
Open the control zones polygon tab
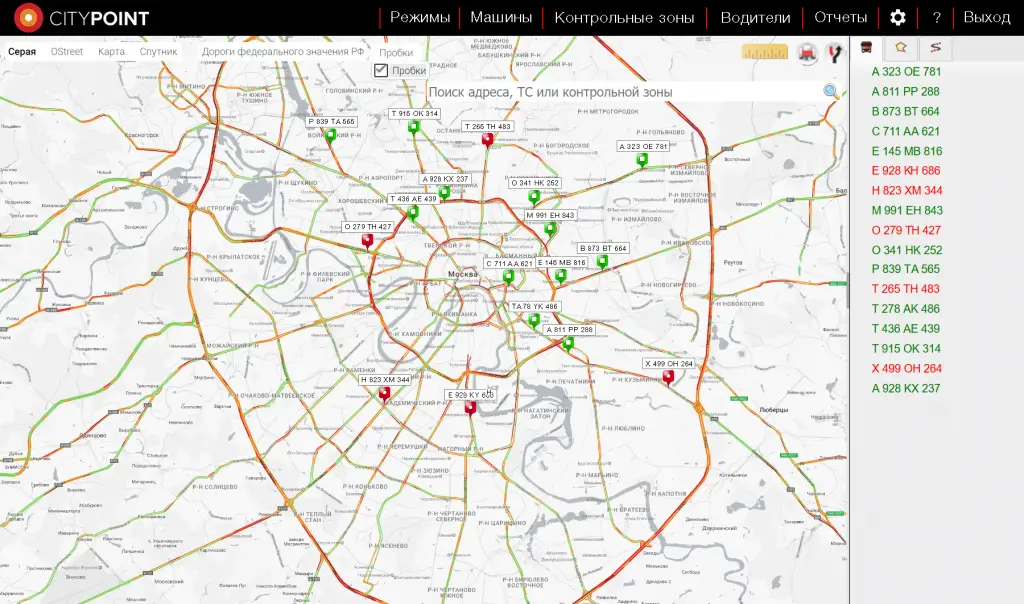[x=901, y=48]
